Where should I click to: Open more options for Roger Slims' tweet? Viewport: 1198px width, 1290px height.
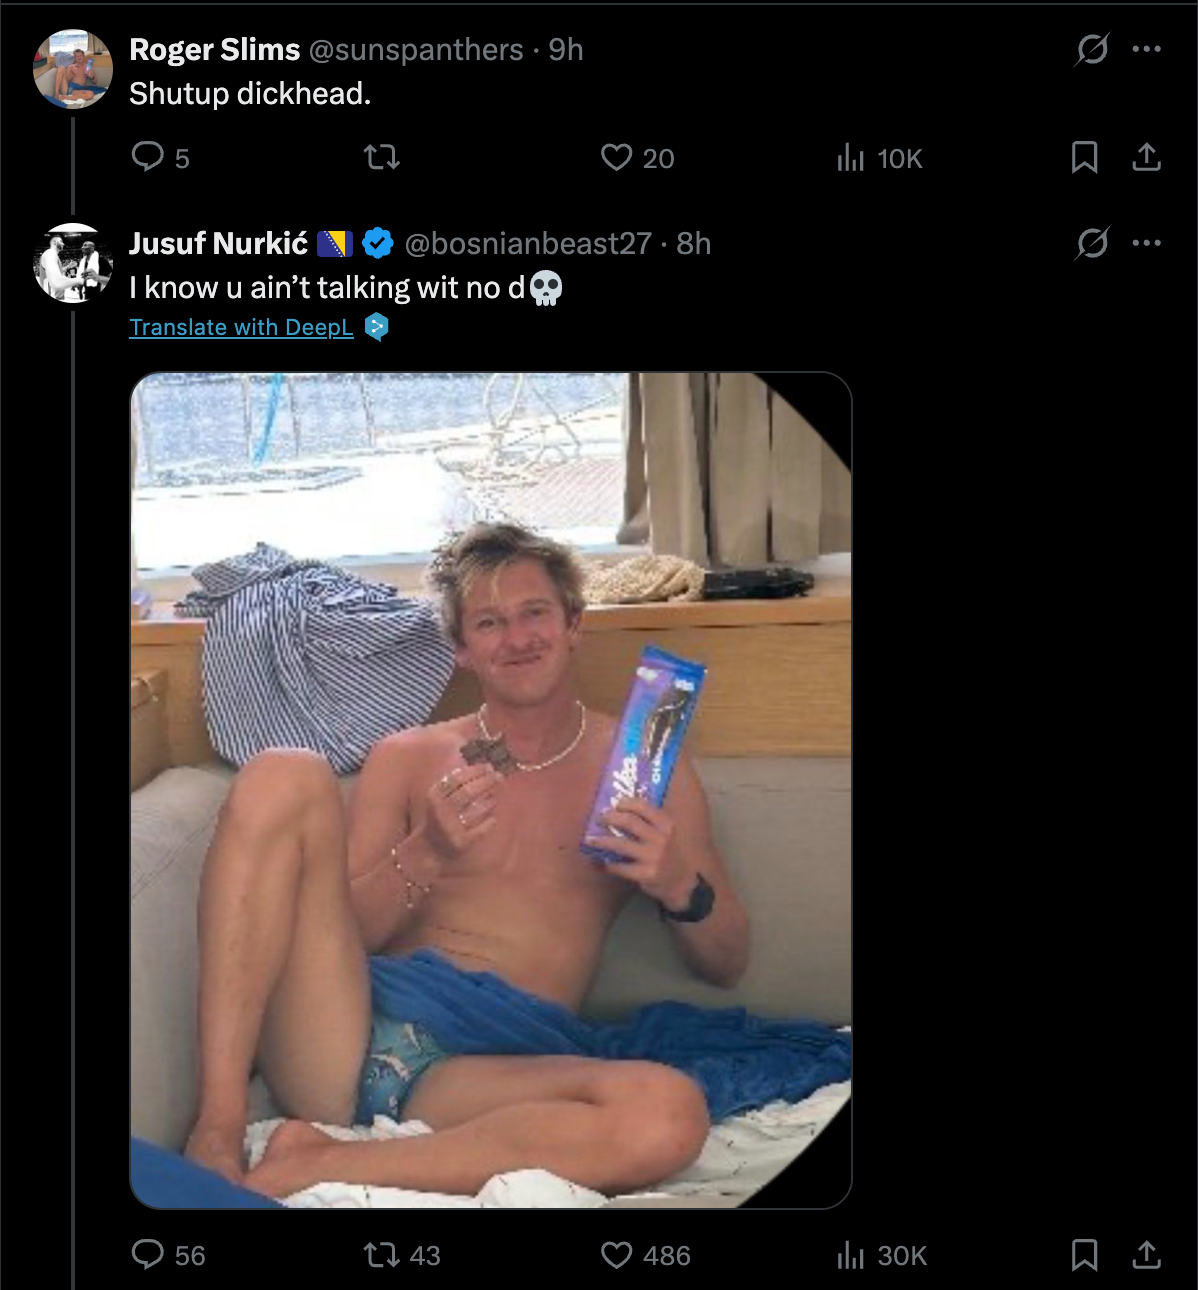[1146, 48]
